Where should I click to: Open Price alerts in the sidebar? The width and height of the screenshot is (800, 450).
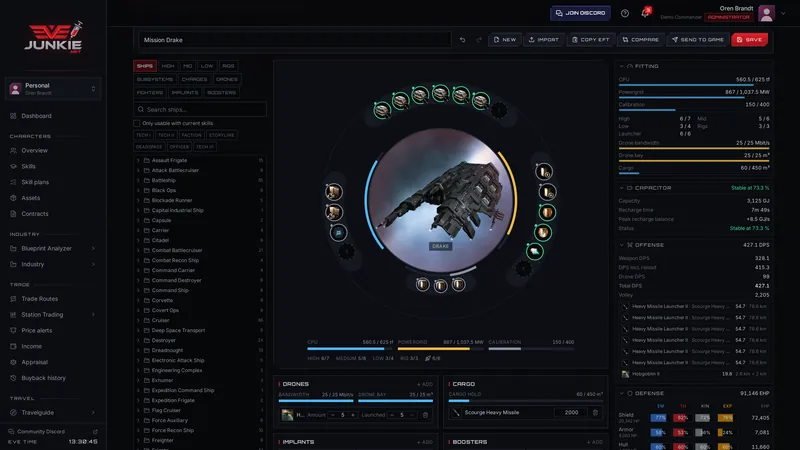pyautogui.click(x=36, y=331)
